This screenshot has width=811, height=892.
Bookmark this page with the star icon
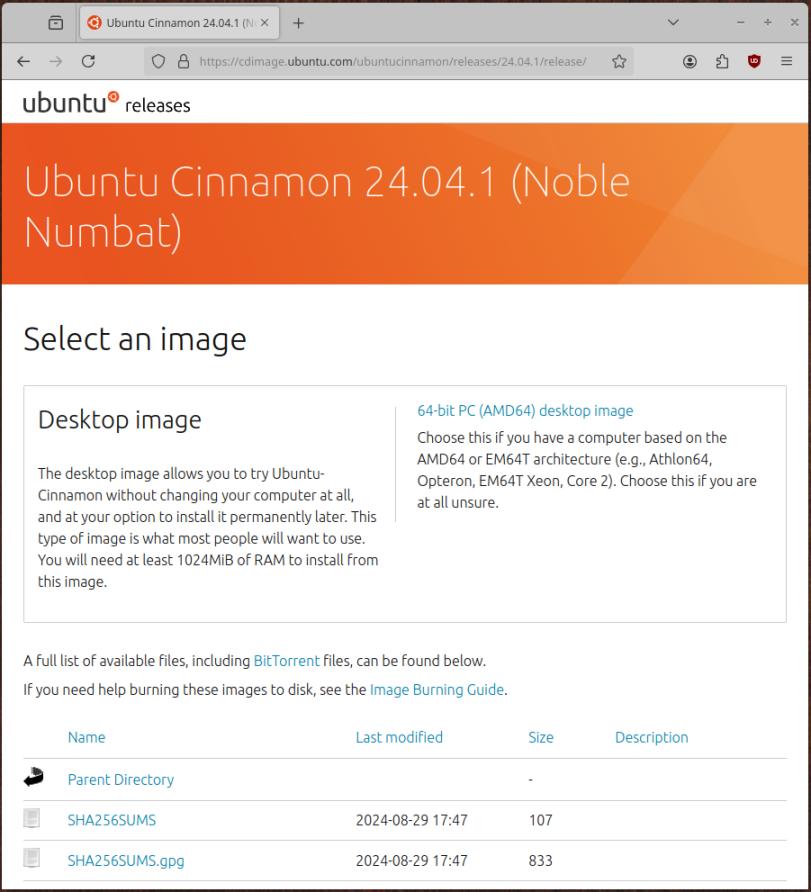(619, 61)
